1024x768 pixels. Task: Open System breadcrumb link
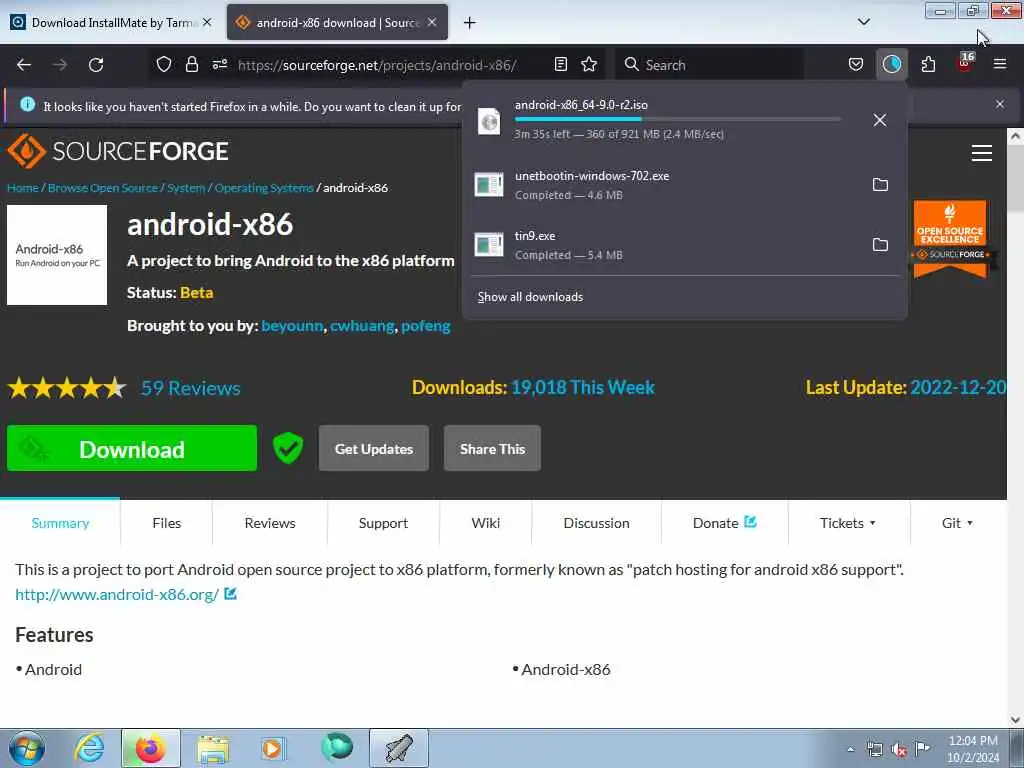click(x=186, y=188)
